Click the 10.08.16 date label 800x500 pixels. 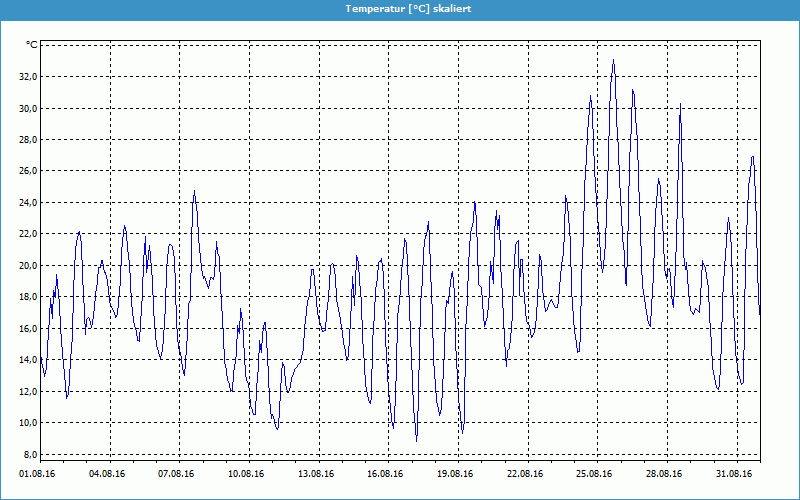(x=246, y=474)
